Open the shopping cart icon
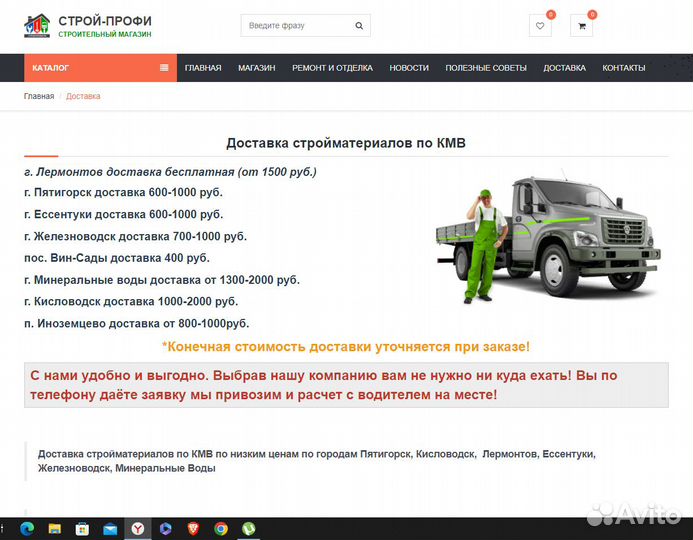 coord(581,26)
